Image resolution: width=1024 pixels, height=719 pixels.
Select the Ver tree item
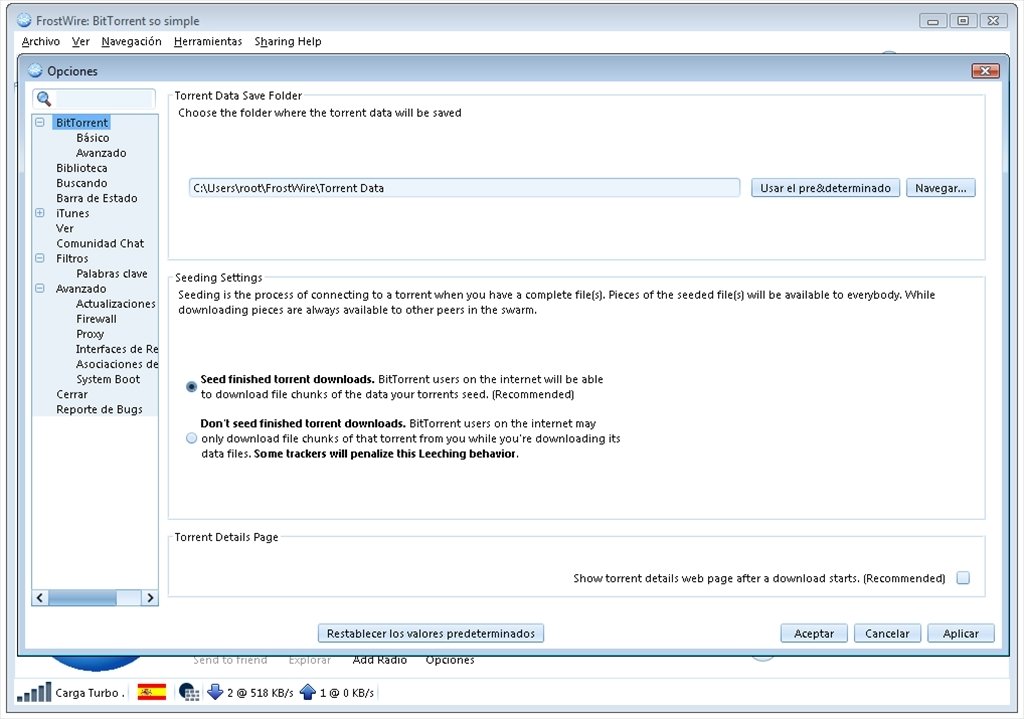(x=65, y=228)
